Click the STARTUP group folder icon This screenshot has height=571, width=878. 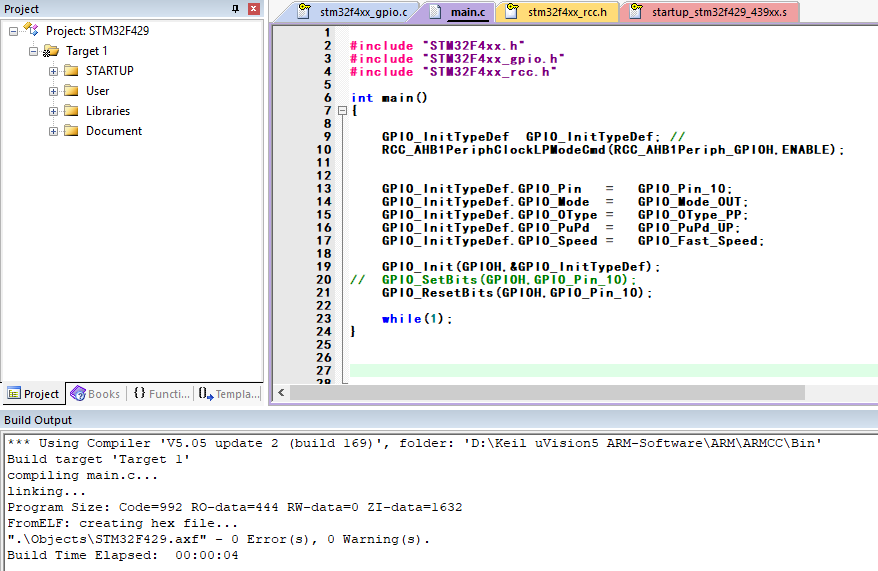pyautogui.click(x=71, y=71)
